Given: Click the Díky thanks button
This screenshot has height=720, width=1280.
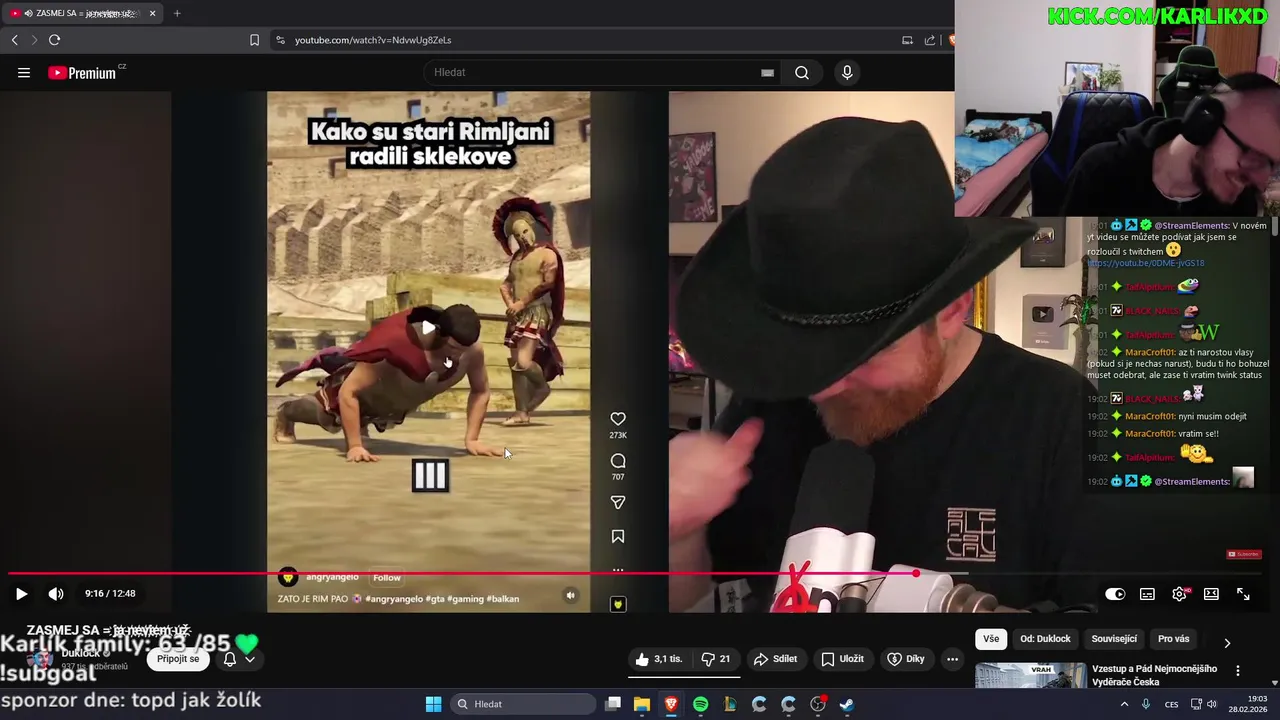Looking at the screenshot, I should click(x=905, y=659).
